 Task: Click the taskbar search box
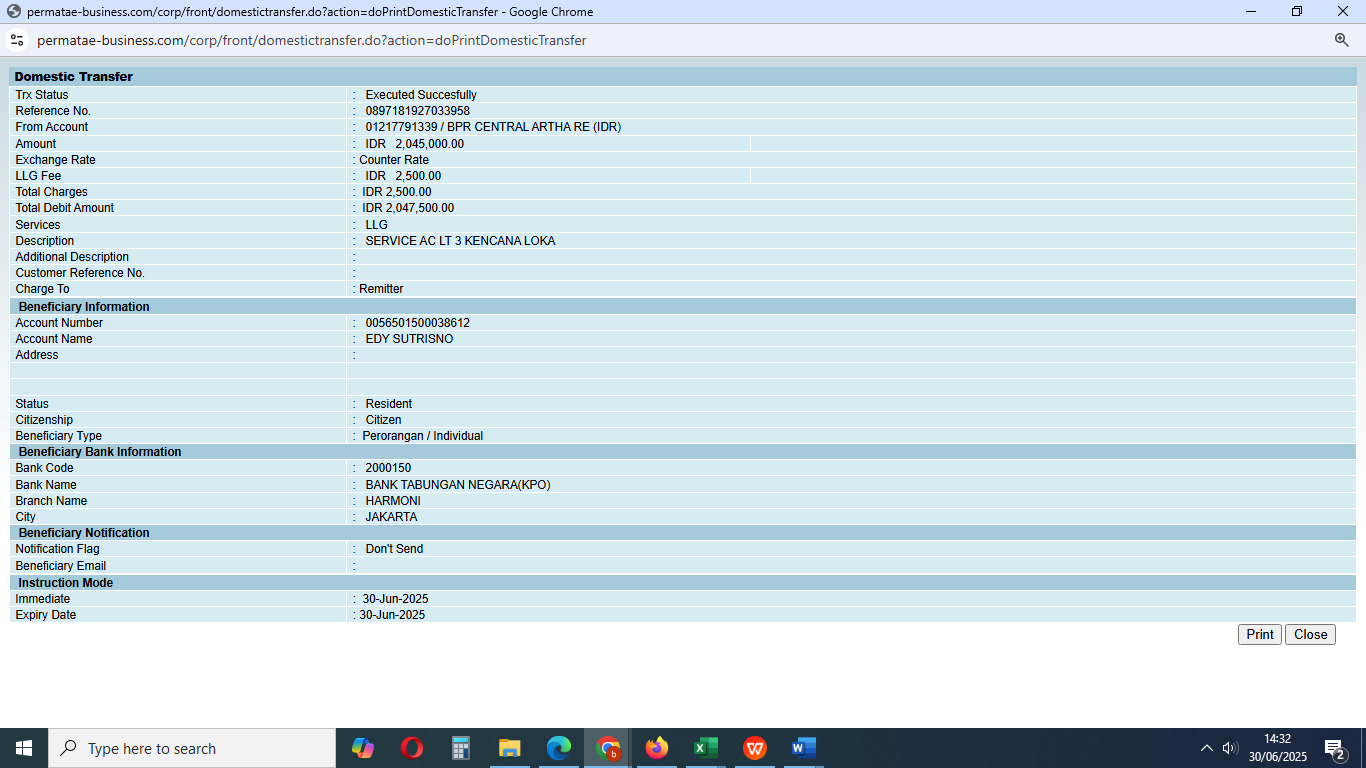point(192,748)
